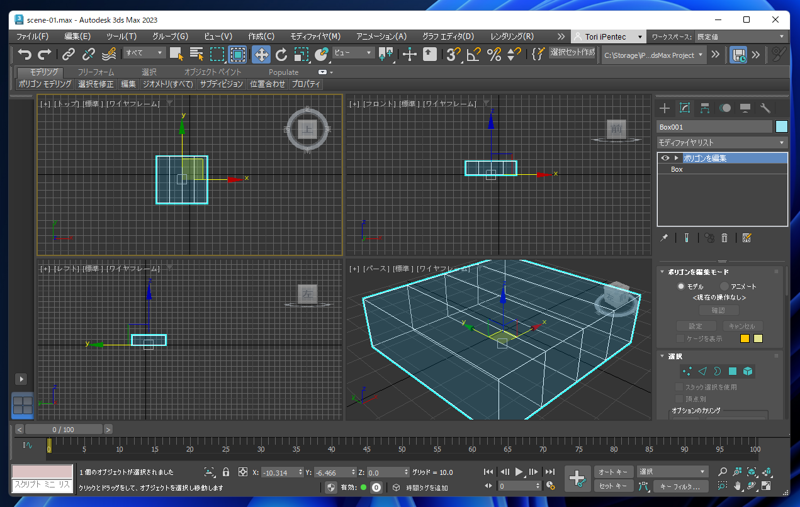Open the Display tab in command panel
This screenshot has width=800, height=507.
coord(745,108)
